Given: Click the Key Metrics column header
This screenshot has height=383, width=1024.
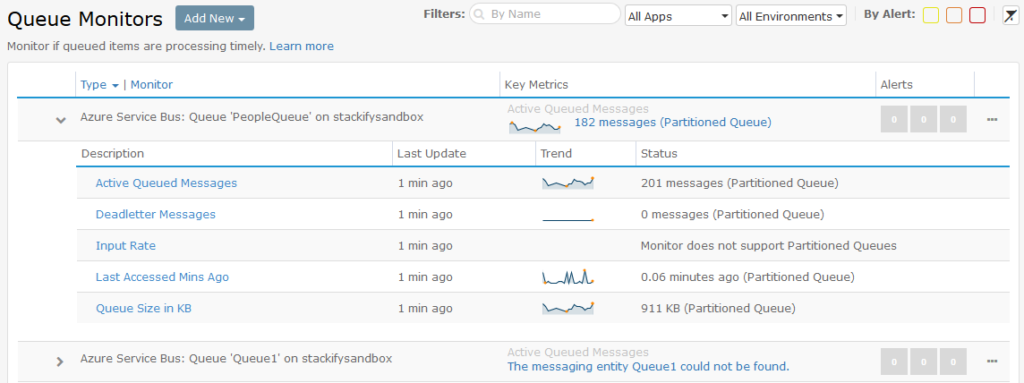Looking at the screenshot, I should click(537, 85).
